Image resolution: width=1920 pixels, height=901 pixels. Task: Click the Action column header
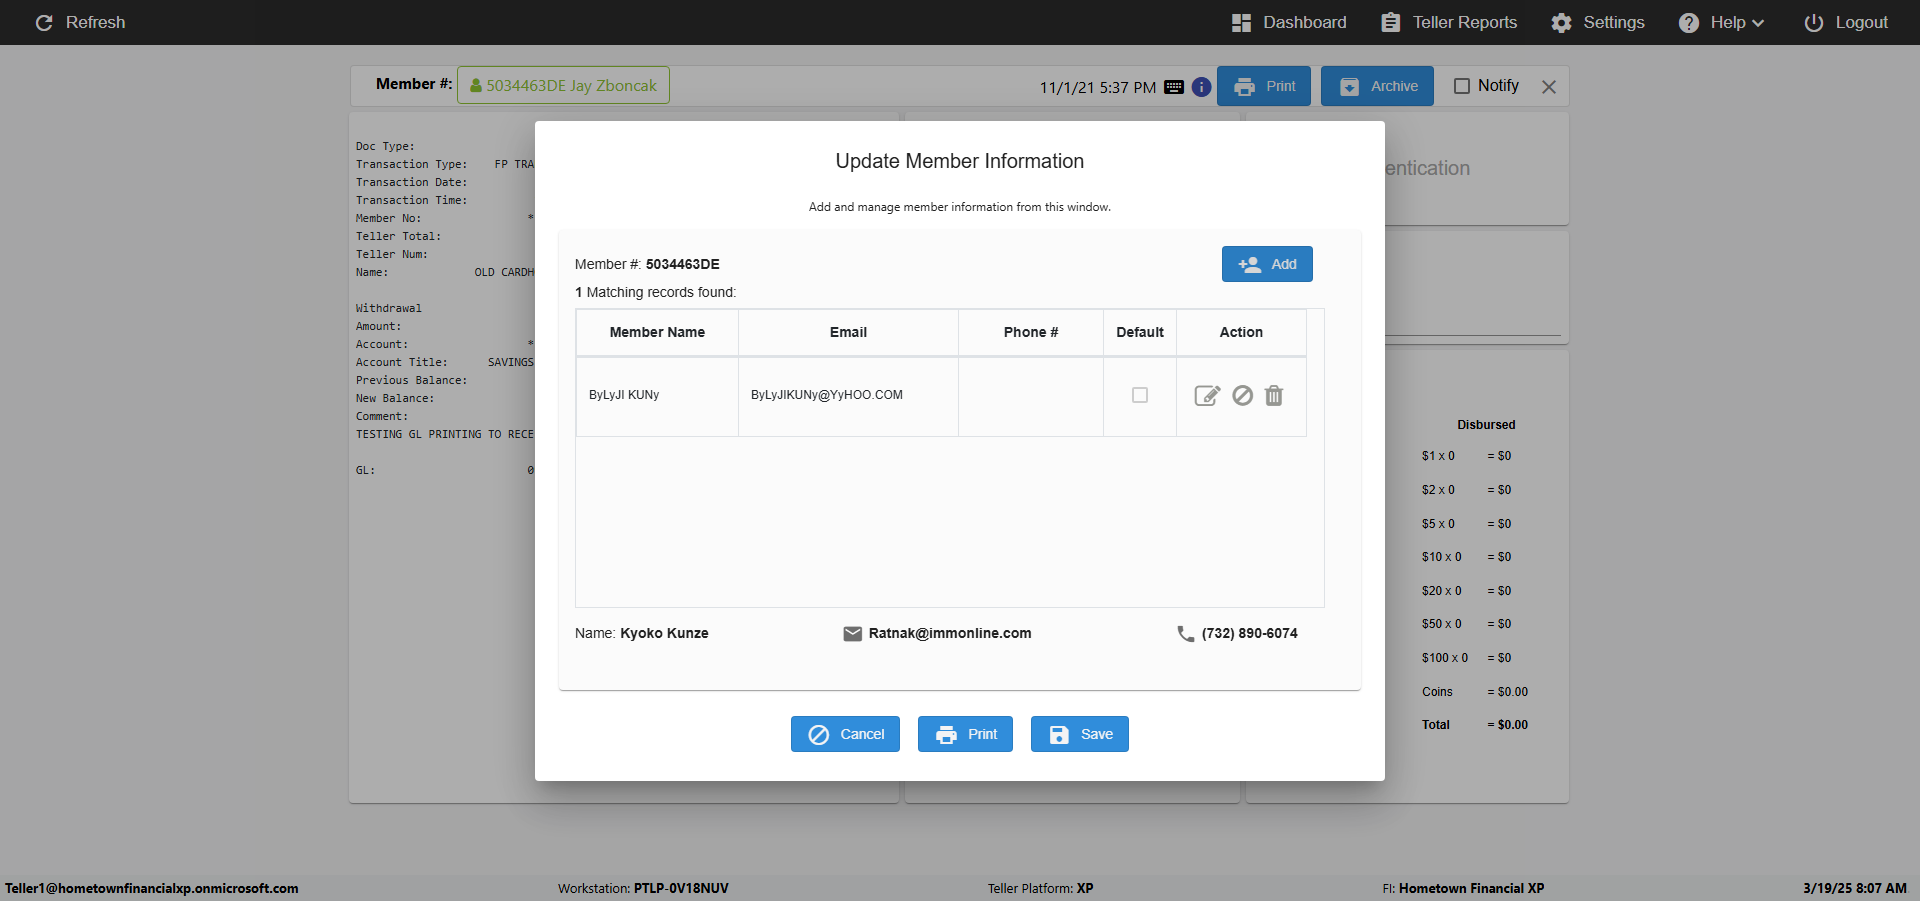1241,332
